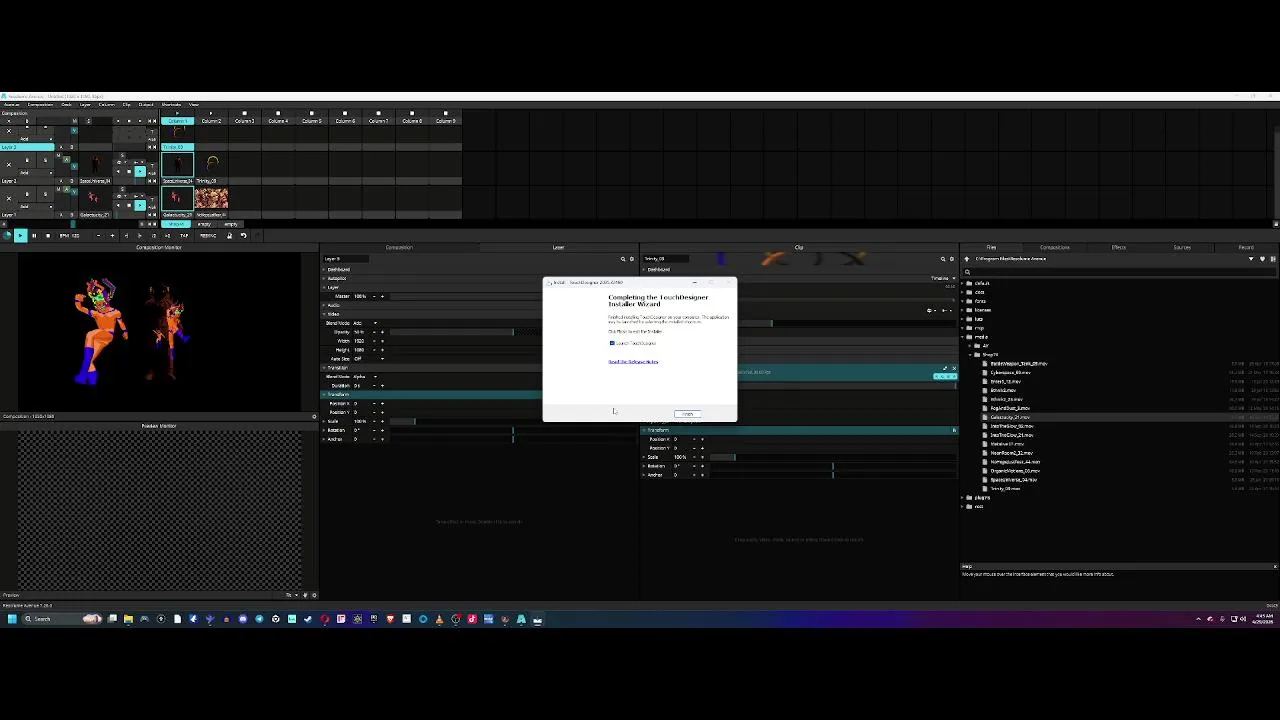This screenshot has width=1280, height=720.
Task: Check Launch TouchDesigner checkbox in installer
Action: tap(612, 343)
